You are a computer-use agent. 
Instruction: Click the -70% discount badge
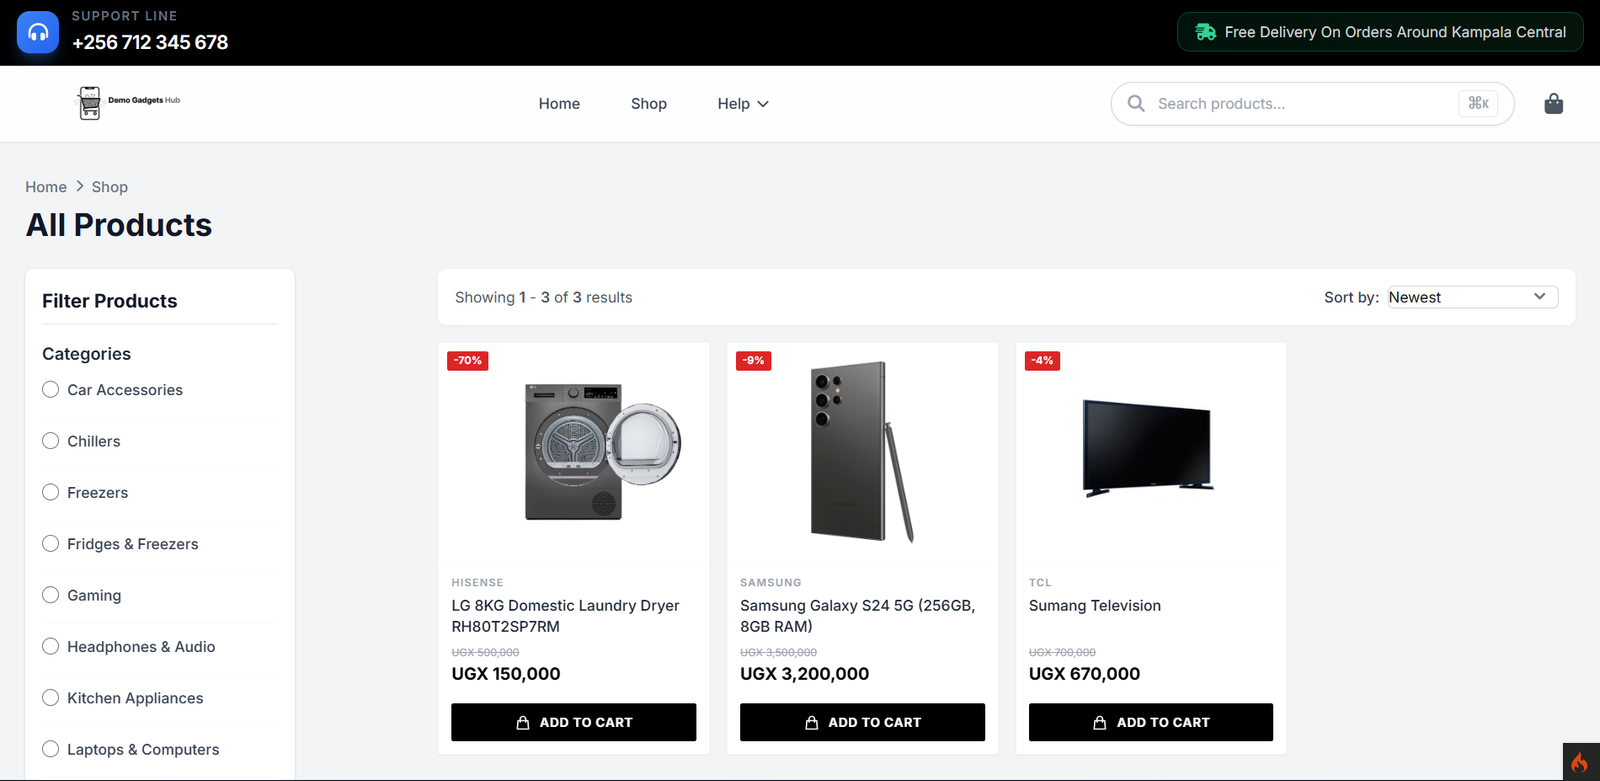pos(468,360)
